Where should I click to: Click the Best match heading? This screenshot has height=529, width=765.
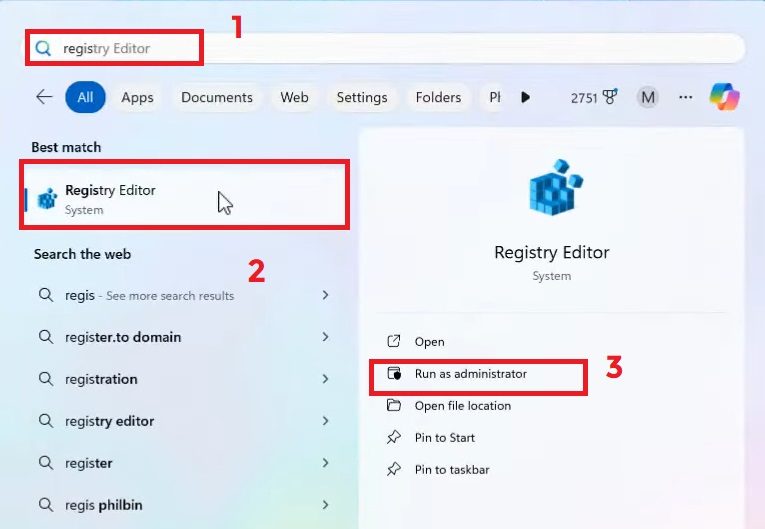pos(66,147)
